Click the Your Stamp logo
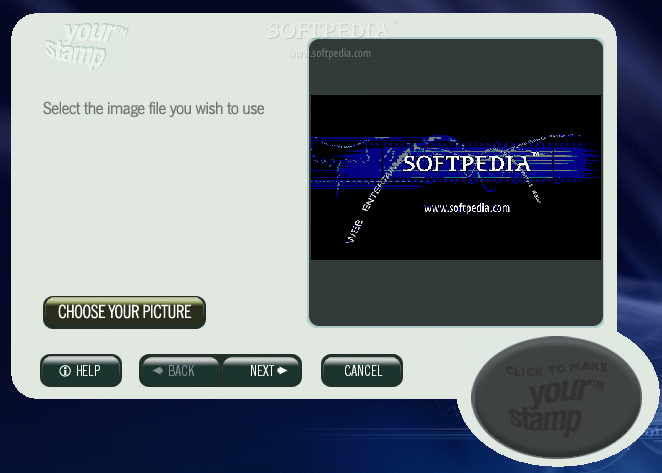The height and width of the screenshot is (473, 662). coord(86,46)
